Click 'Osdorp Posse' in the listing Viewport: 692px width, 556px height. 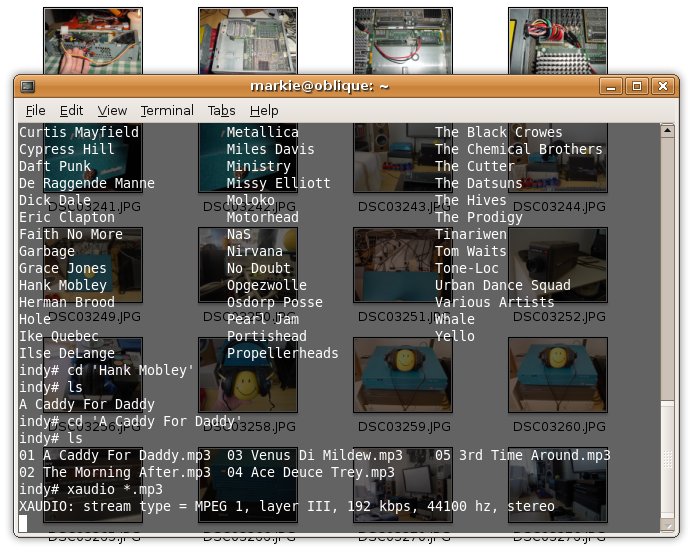pos(275,302)
